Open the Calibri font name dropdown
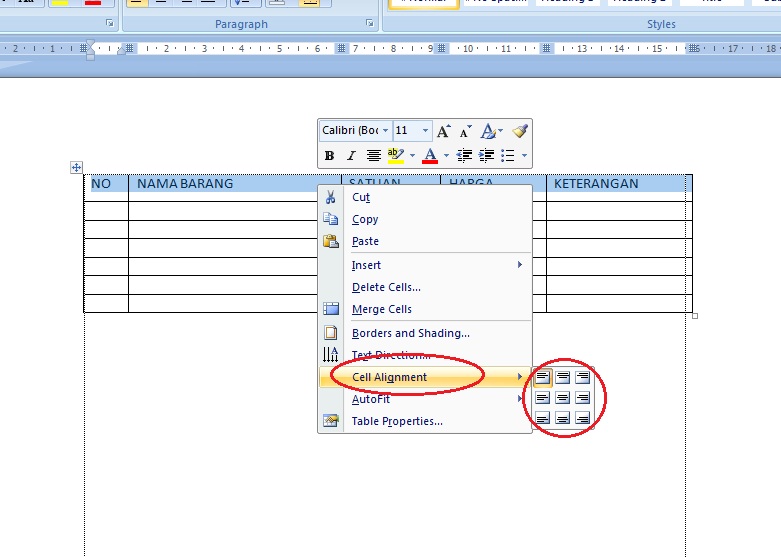781x557 pixels. (385, 131)
